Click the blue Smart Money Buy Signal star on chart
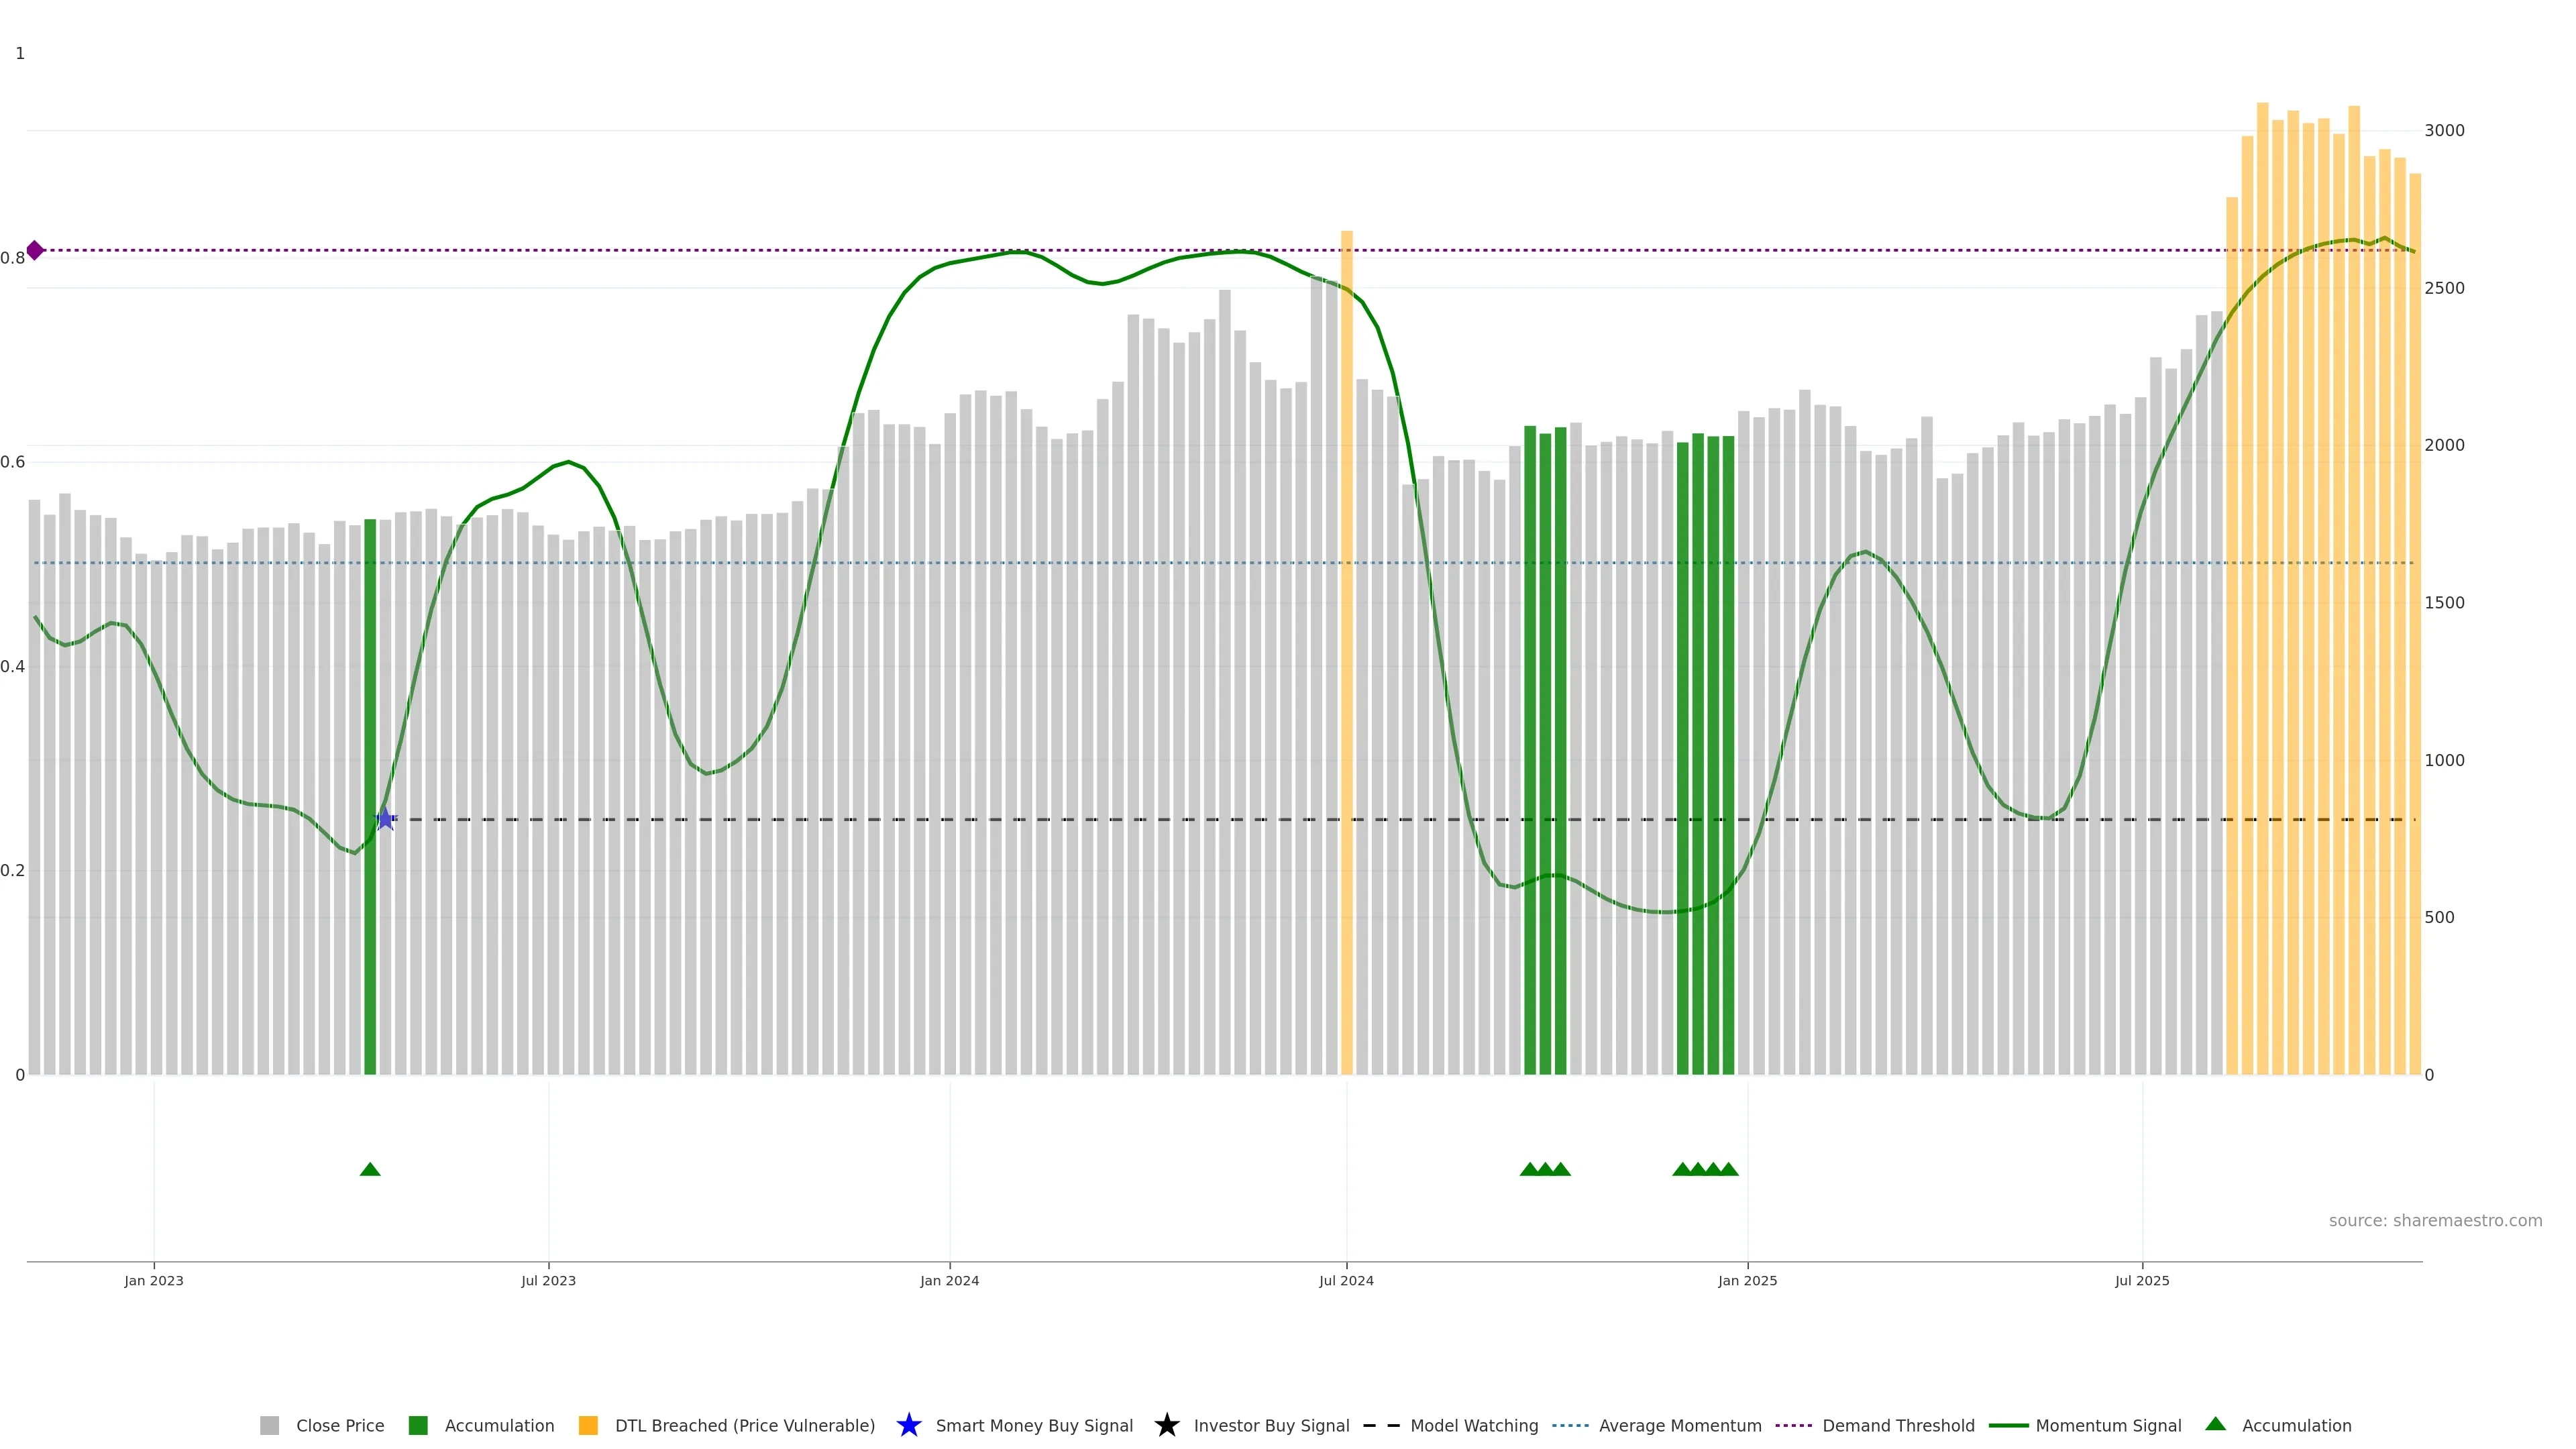2576x1449 pixels. click(385, 819)
